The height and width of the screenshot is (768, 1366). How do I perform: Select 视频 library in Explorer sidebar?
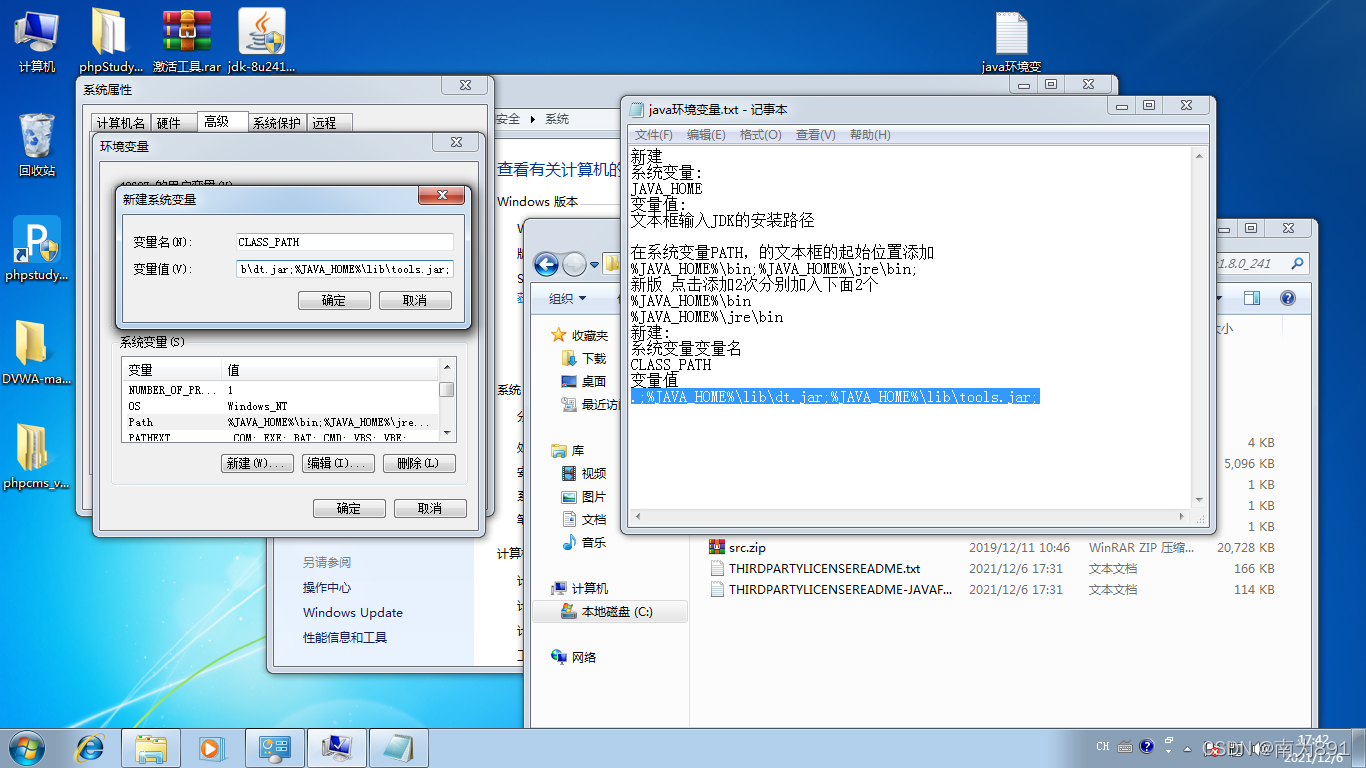[x=584, y=473]
